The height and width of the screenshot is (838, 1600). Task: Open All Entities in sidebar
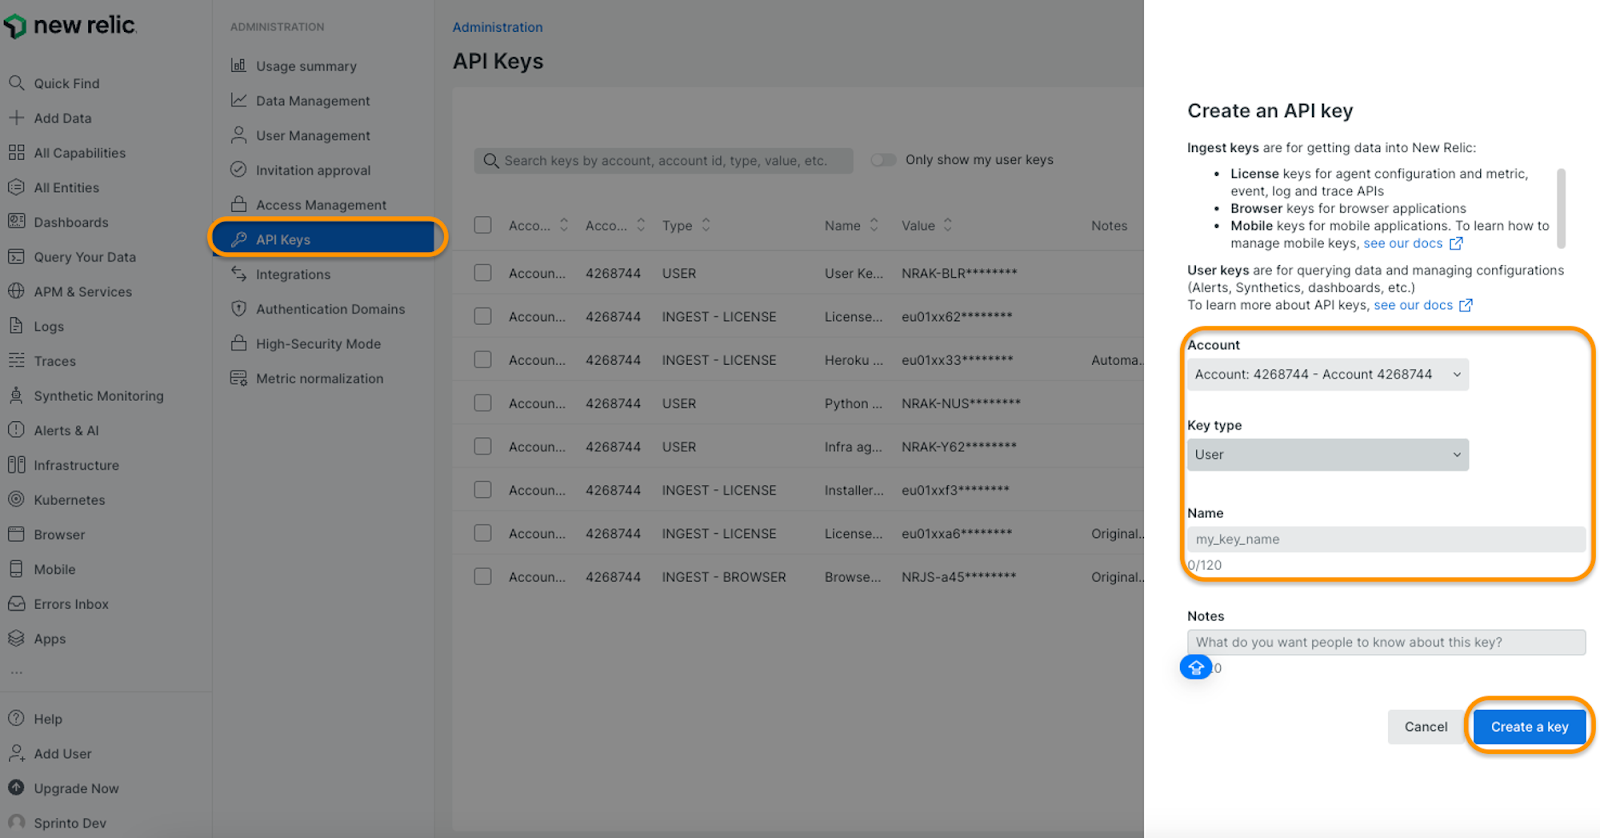66,187
